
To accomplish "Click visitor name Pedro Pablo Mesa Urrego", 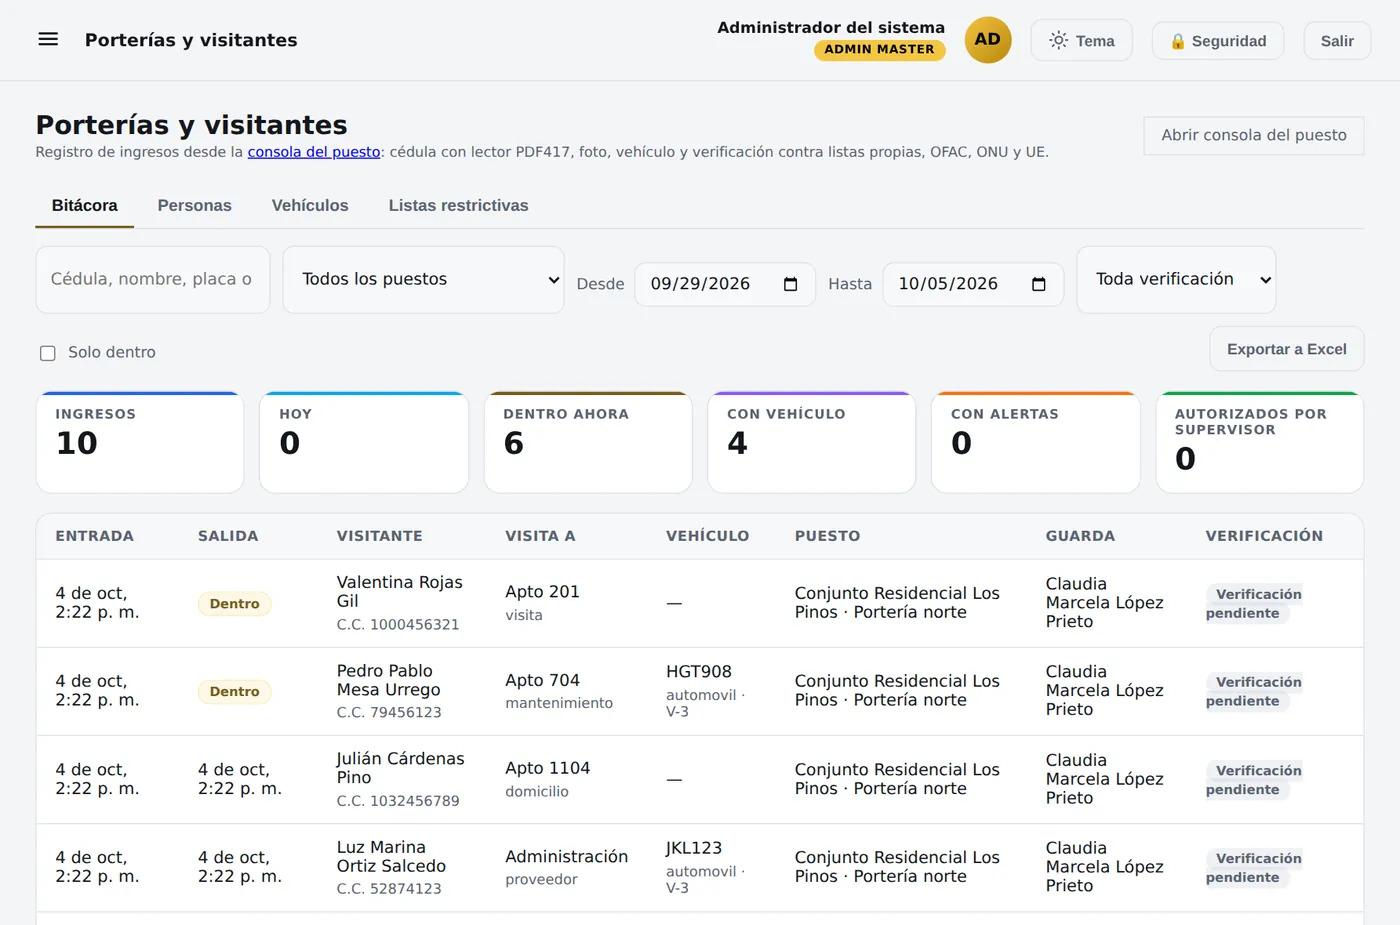I will coord(388,680).
